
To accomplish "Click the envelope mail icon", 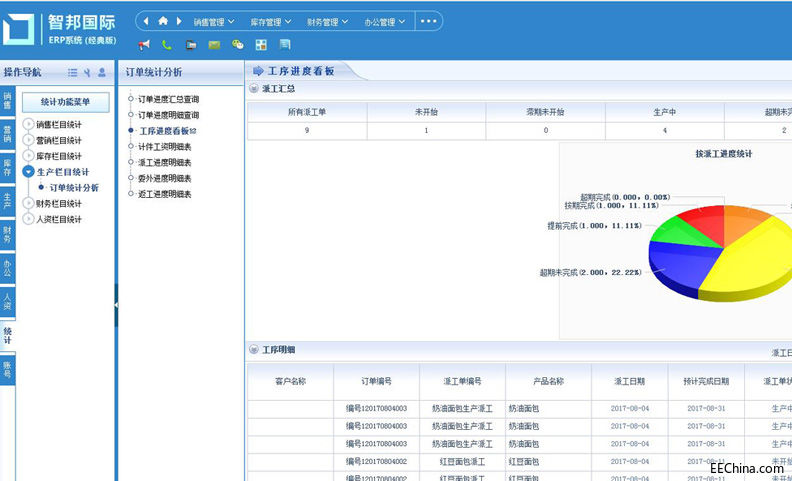I will point(214,45).
